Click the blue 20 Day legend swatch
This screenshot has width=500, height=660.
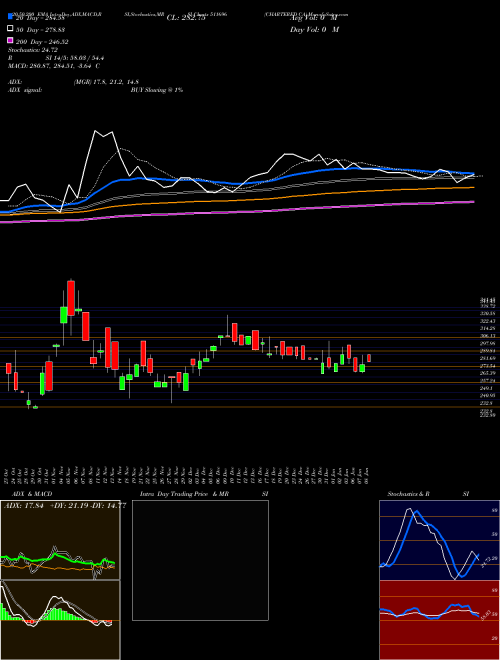[x=10, y=17]
